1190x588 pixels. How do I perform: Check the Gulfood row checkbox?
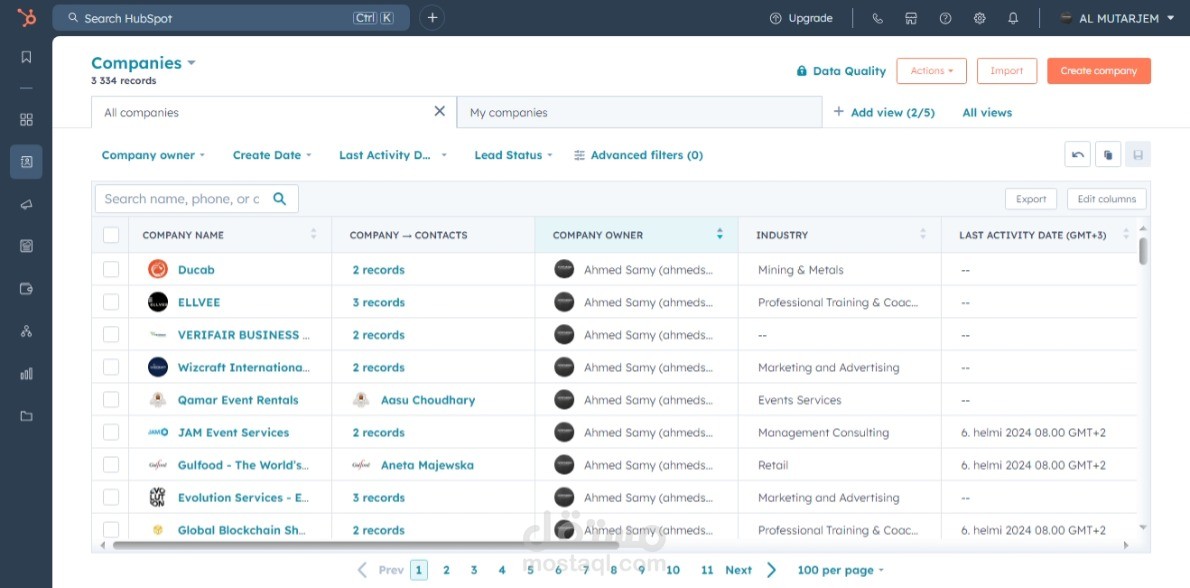click(111, 465)
